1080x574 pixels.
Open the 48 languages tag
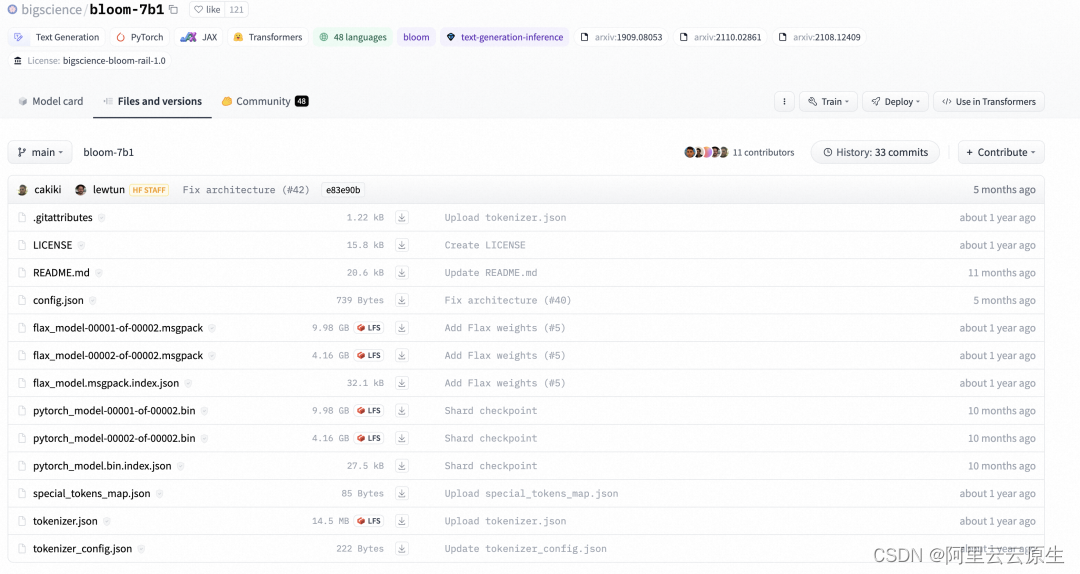pyautogui.click(x=353, y=37)
